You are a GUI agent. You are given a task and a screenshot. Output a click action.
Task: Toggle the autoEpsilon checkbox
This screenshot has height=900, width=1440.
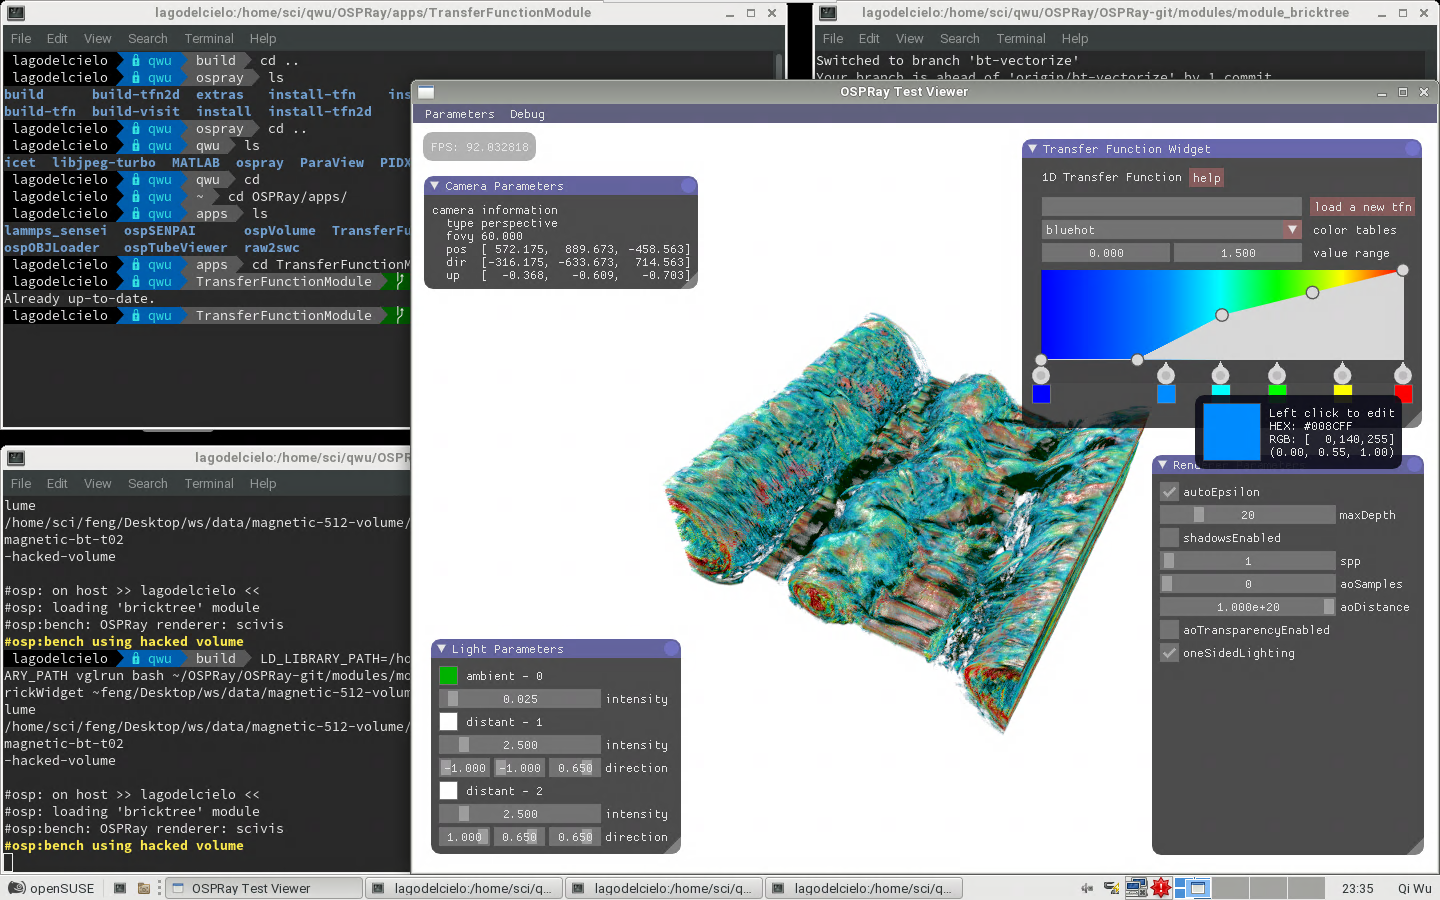click(1169, 492)
